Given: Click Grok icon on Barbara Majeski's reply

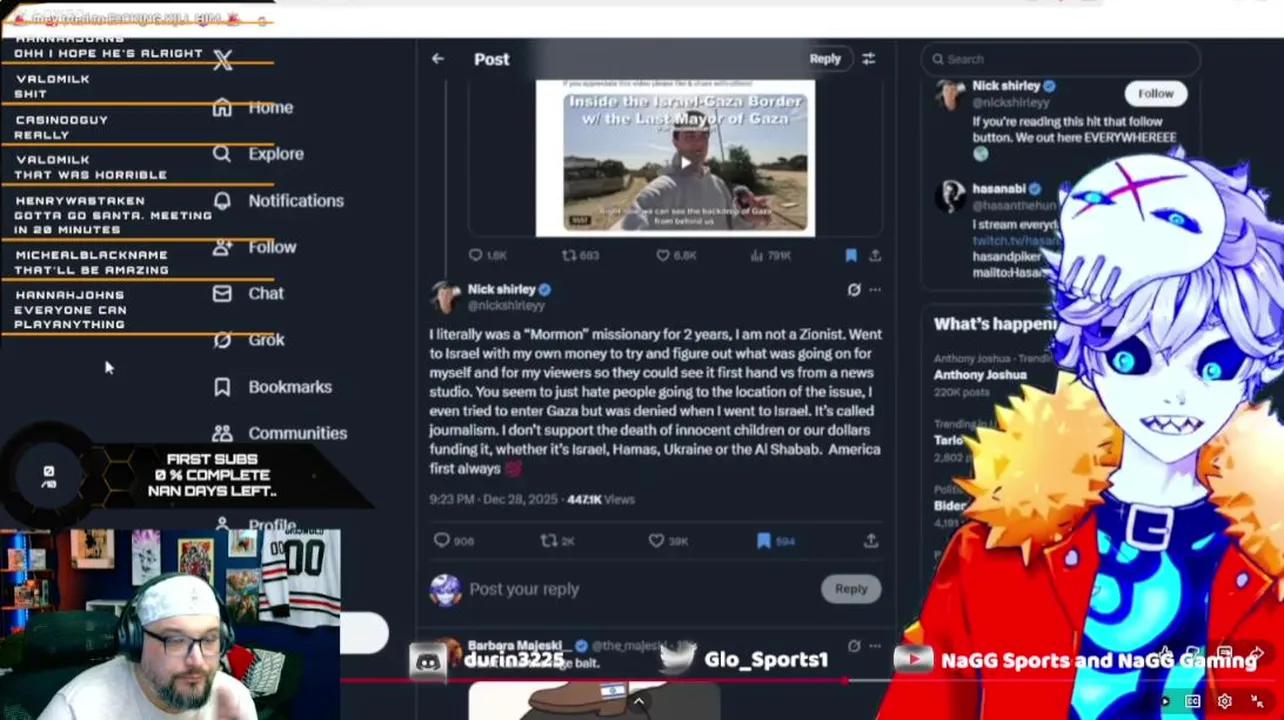Looking at the screenshot, I should 853,646.
